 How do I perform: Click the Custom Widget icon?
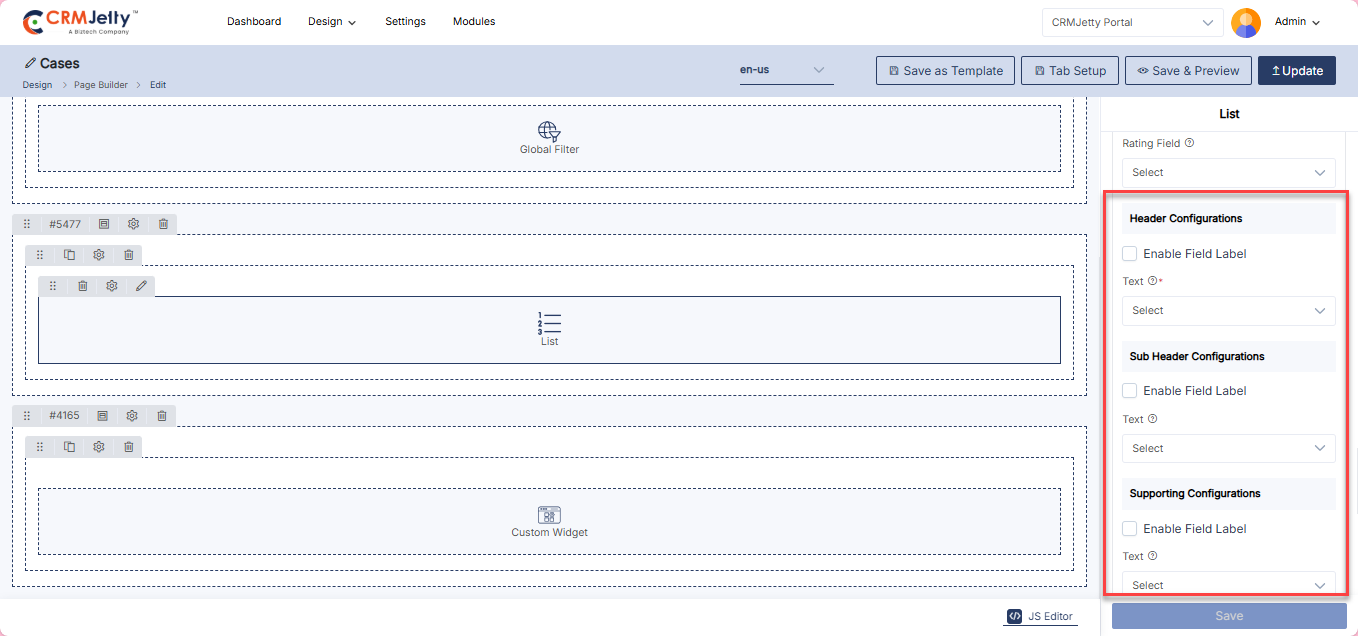coord(549,515)
